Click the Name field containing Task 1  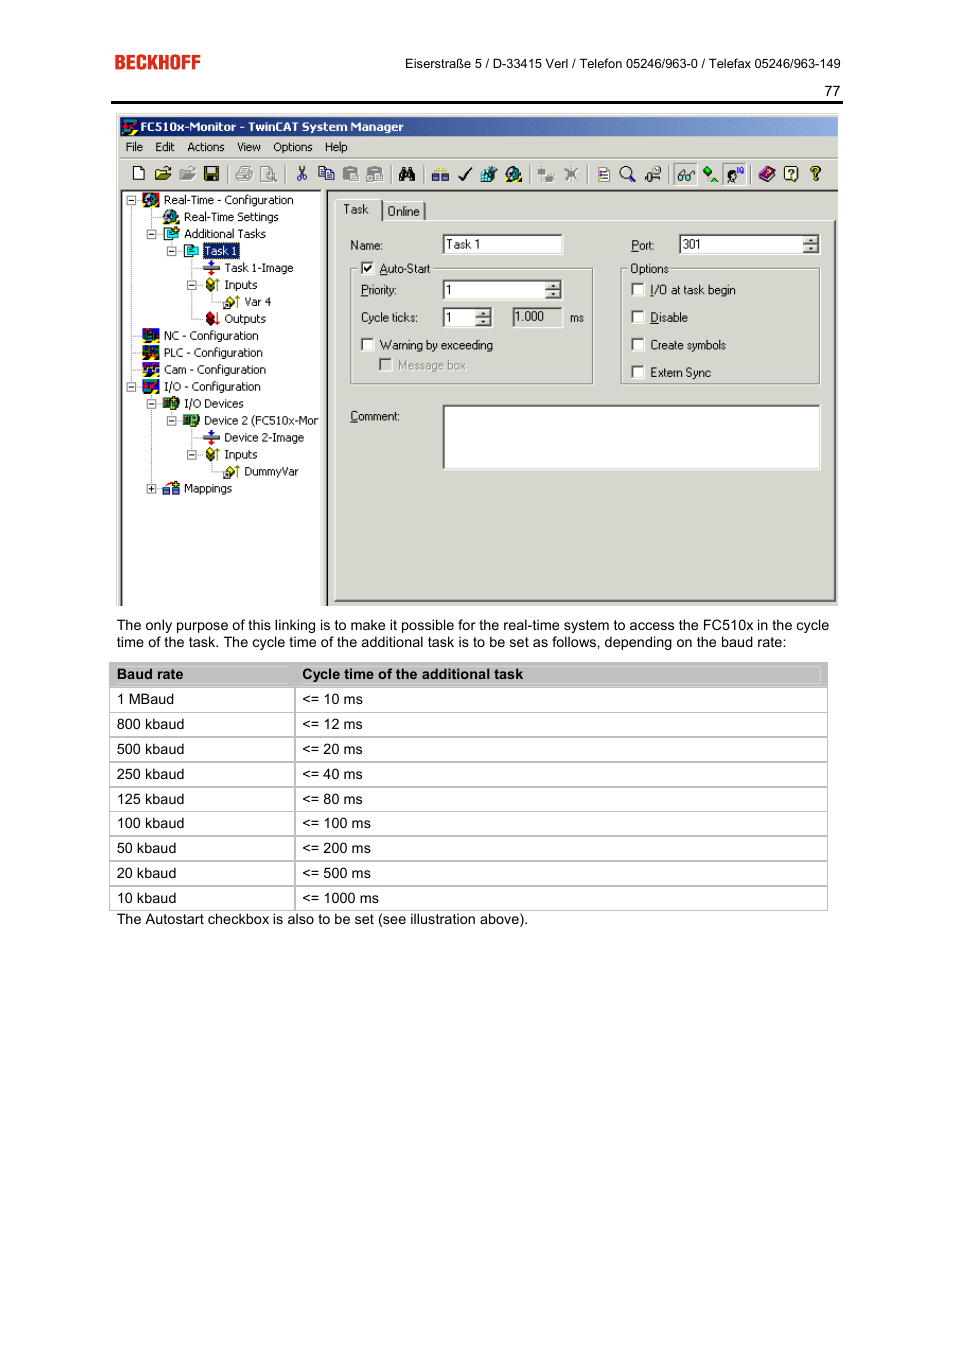(x=502, y=244)
